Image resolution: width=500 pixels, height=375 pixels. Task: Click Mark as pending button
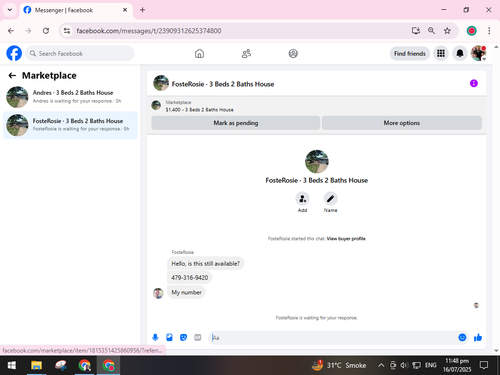tap(236, 123)
